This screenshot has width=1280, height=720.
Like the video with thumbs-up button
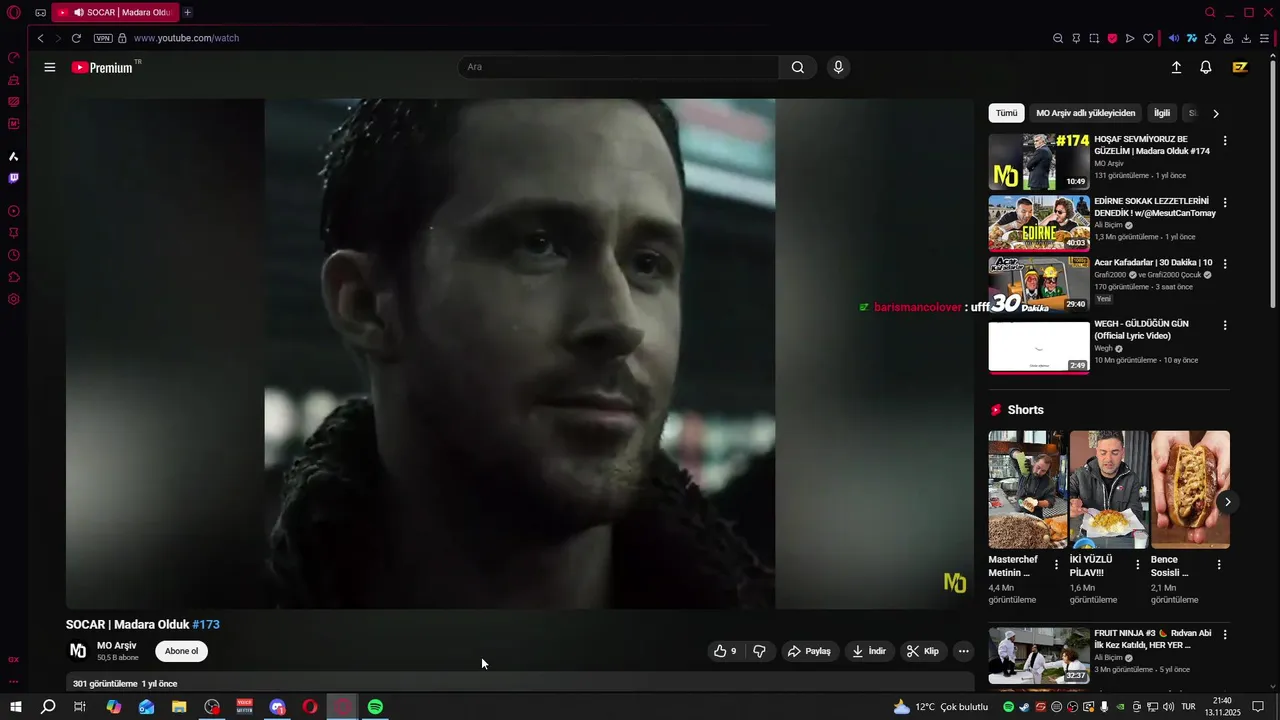click(x=726, y=651)
